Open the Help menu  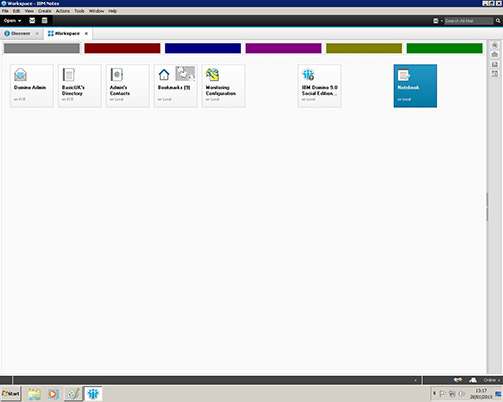pos(112,11)
